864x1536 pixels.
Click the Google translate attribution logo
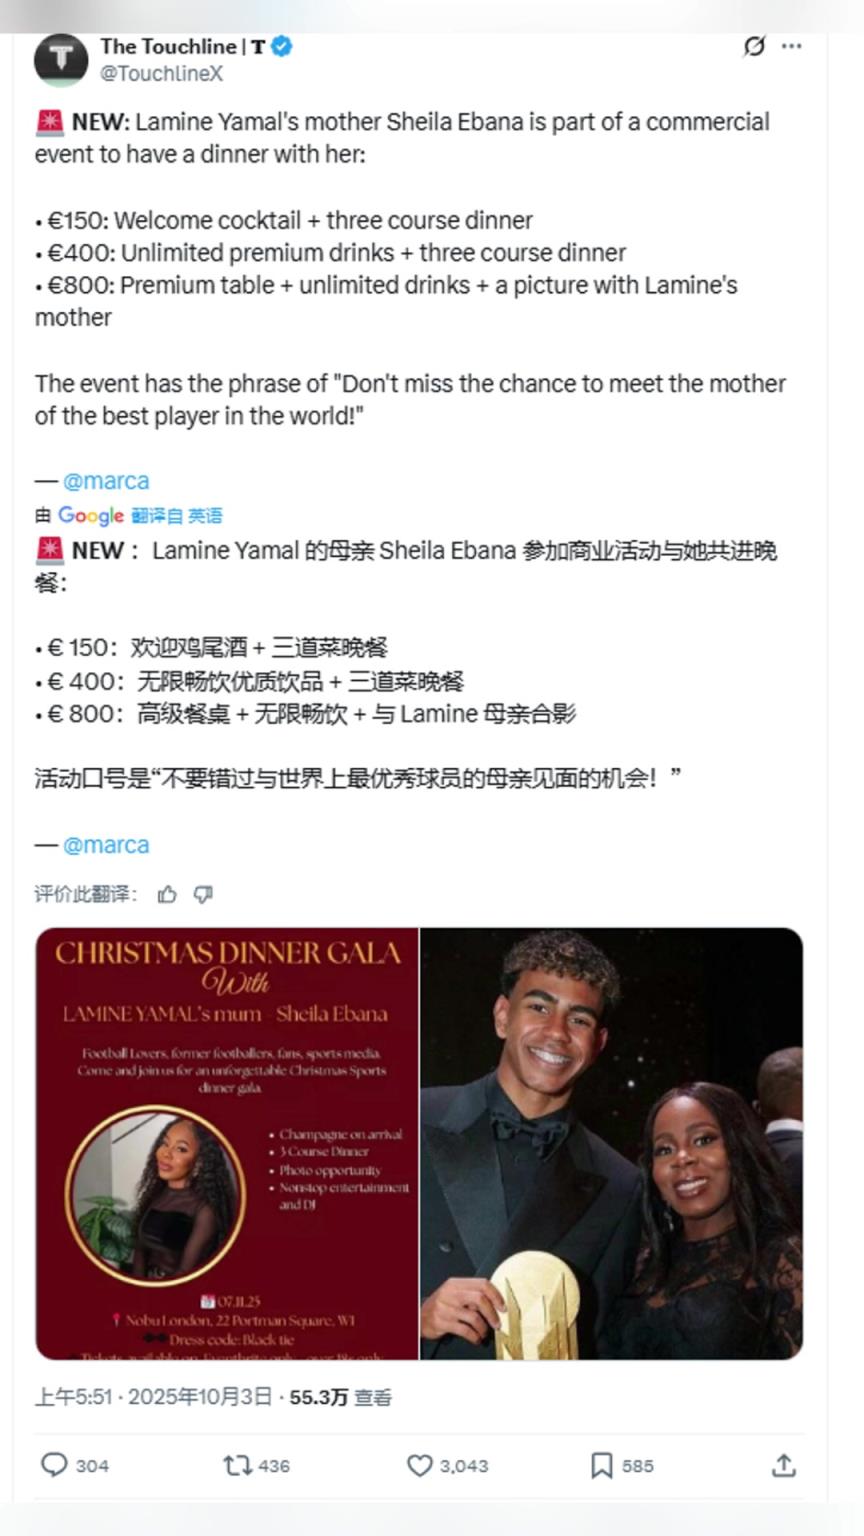point(90,516)
